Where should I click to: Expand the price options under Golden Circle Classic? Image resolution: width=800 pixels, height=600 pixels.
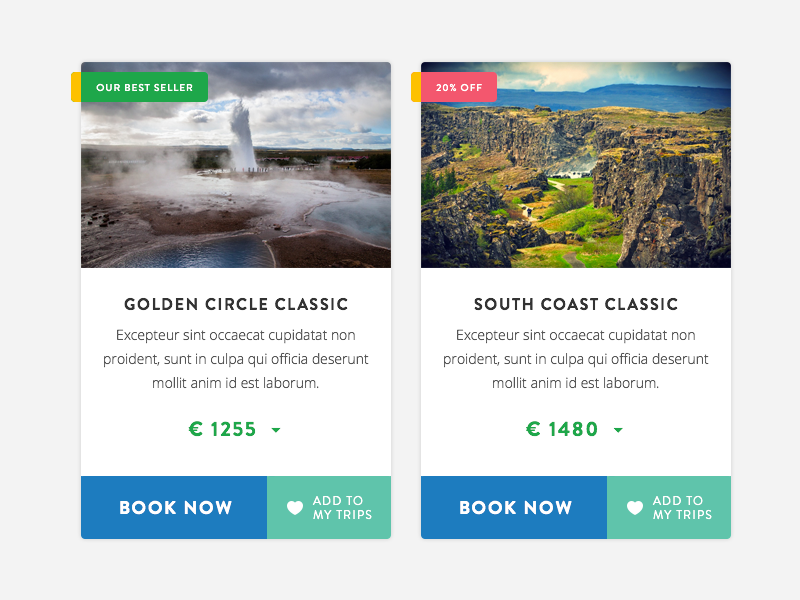(276, 430)
